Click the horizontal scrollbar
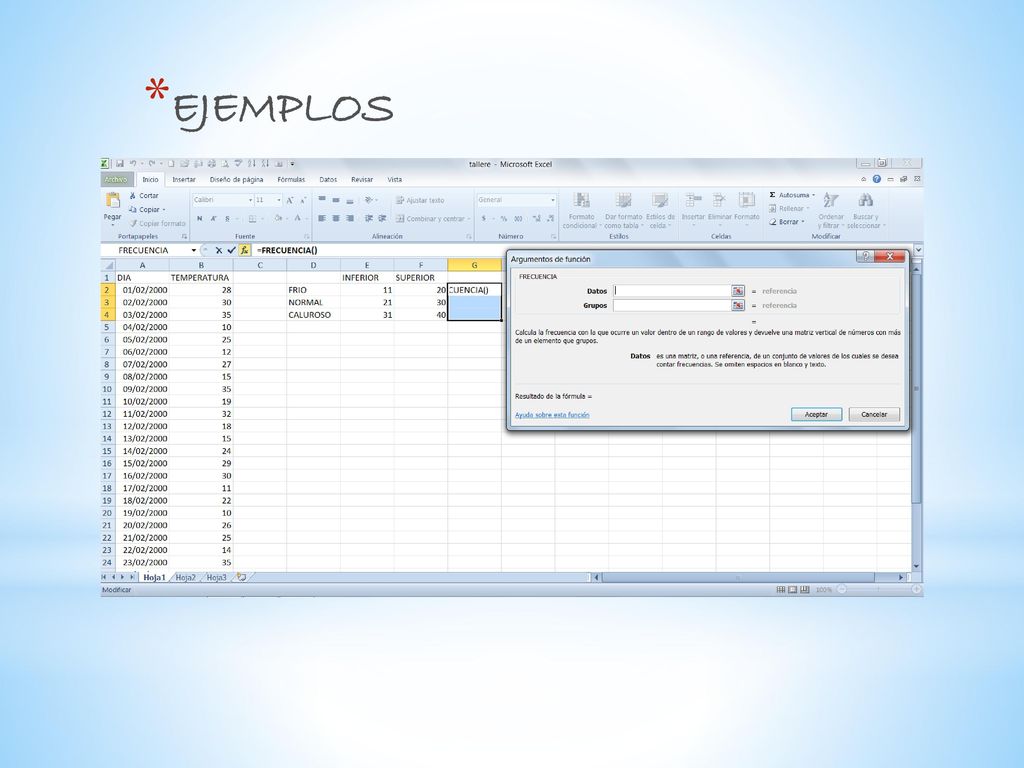The image size is (1024, 768). tap(738, 577)
